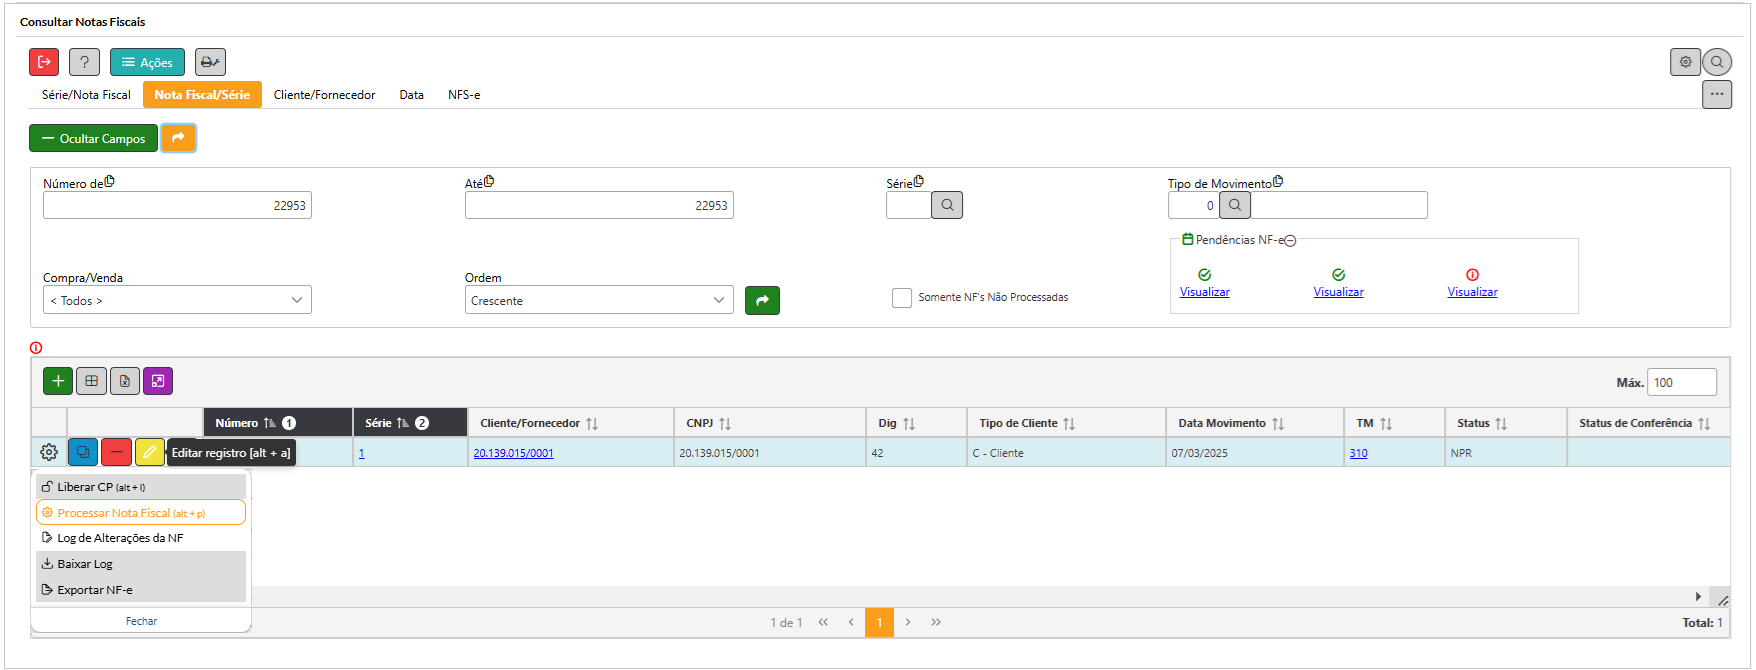Open help with question mark icon

click(84, 62)
